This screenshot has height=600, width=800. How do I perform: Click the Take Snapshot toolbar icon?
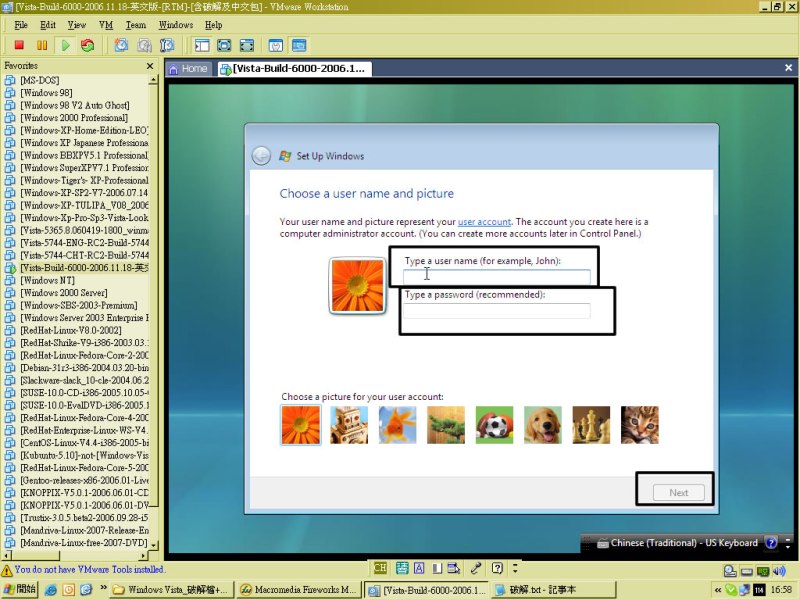pyautogui.click(x=121, y=45)
